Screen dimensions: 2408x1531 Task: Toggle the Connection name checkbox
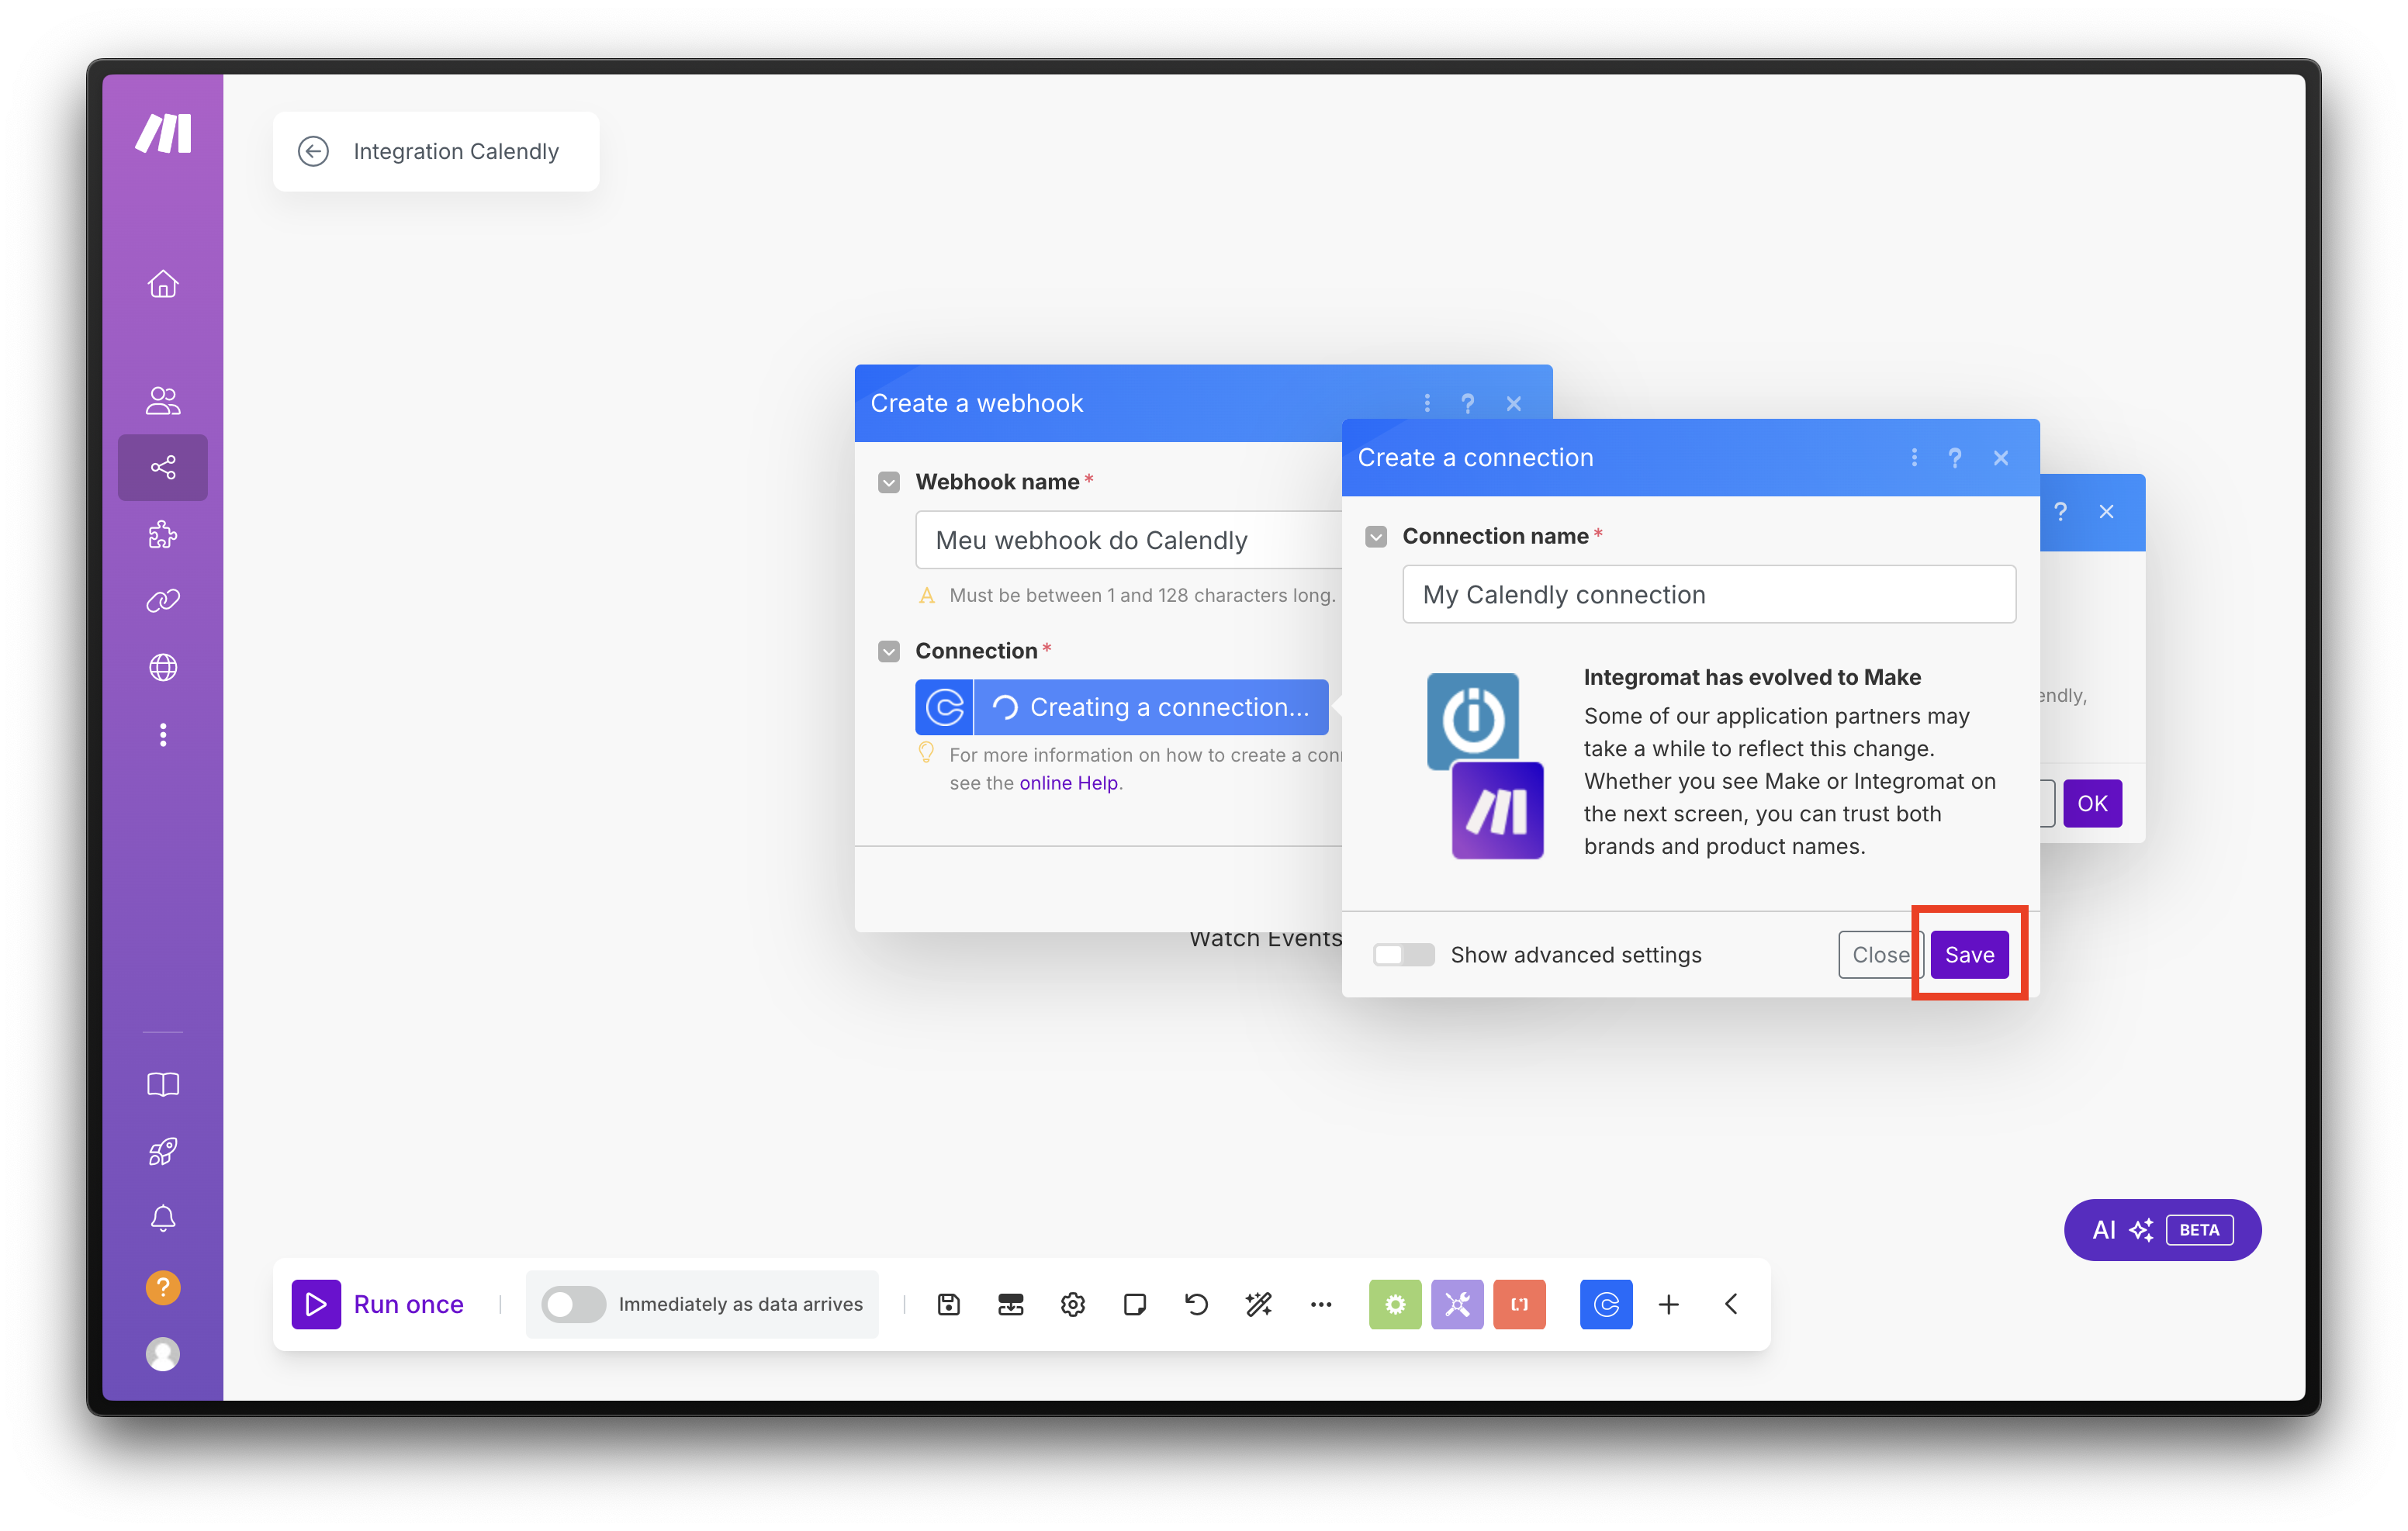tap(1376, 537)
